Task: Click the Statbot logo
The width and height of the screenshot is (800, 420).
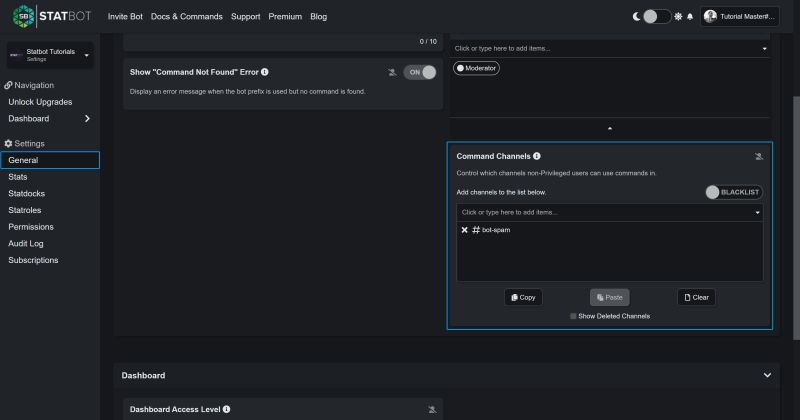Action: click(x=52, y=16)
